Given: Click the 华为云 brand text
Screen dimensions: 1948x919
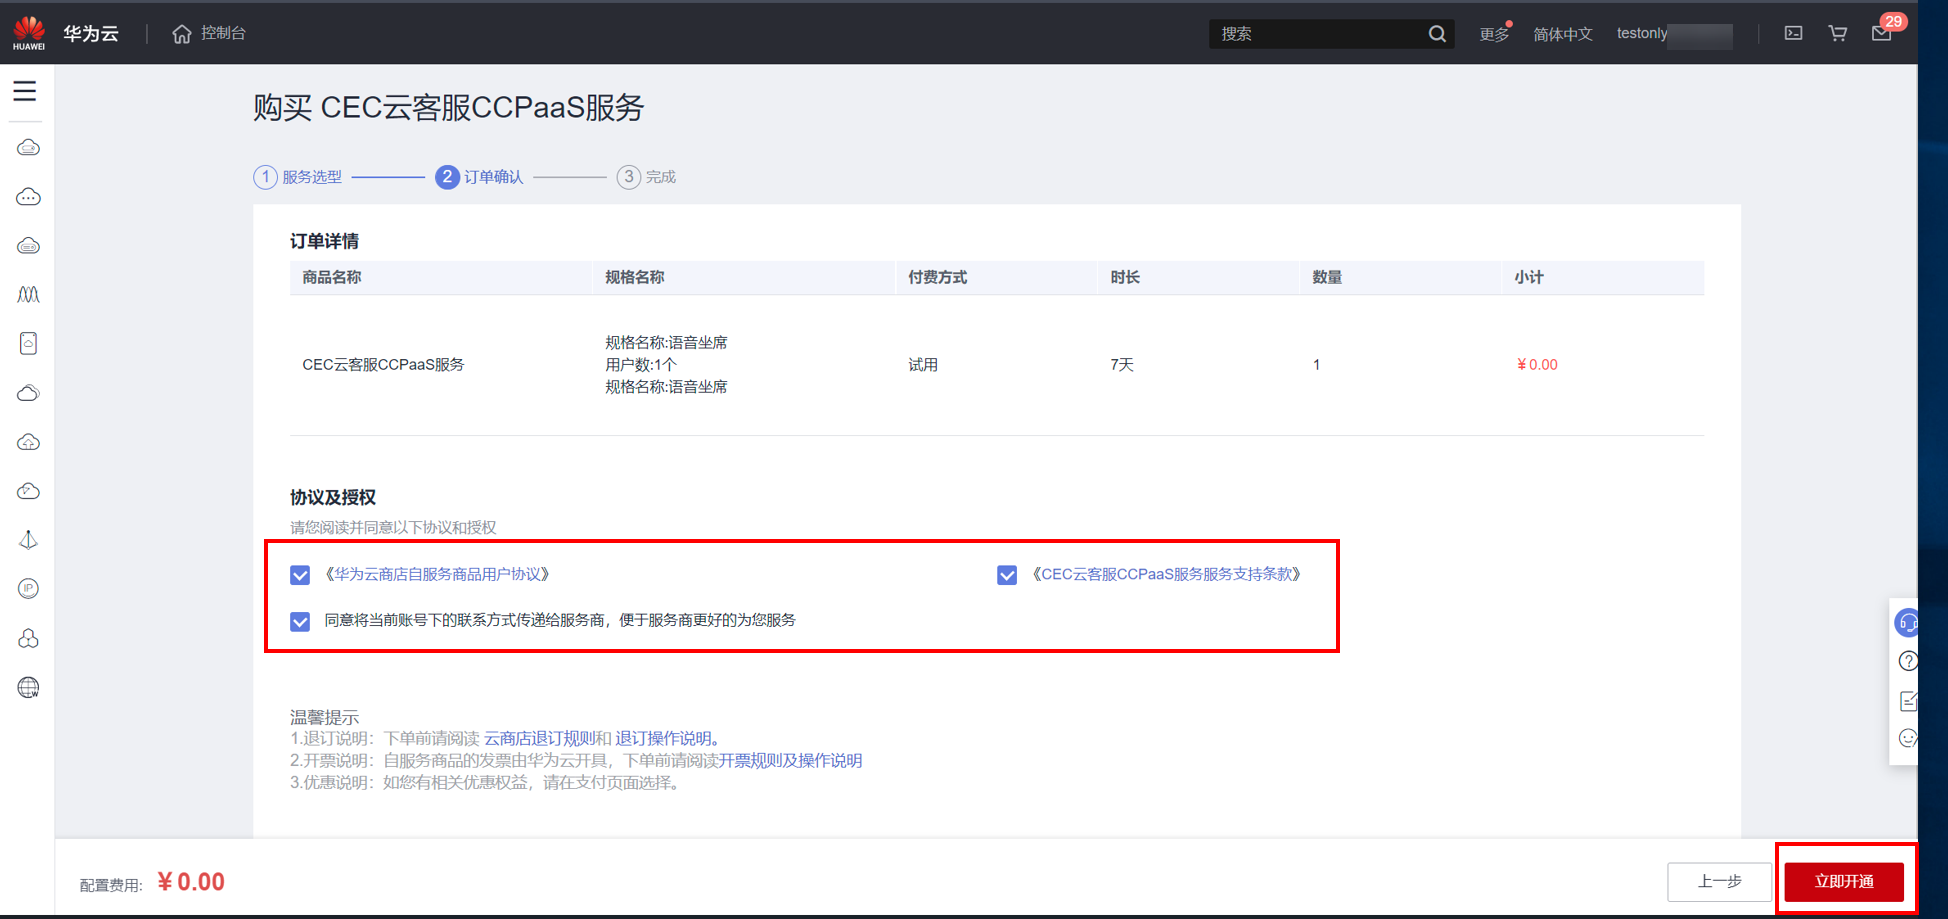Looking at the screenshot, I should point(91,33).
